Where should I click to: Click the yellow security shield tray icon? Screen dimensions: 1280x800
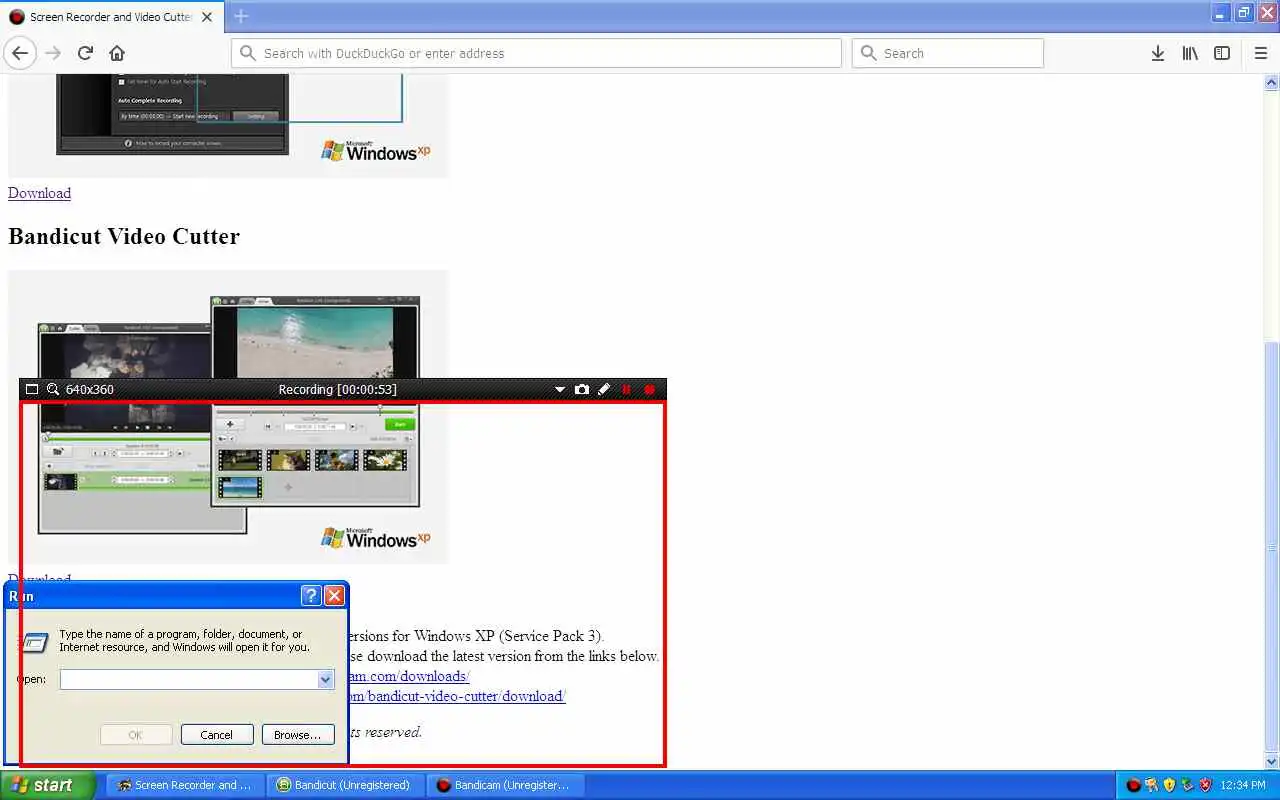pos(1169,785)
